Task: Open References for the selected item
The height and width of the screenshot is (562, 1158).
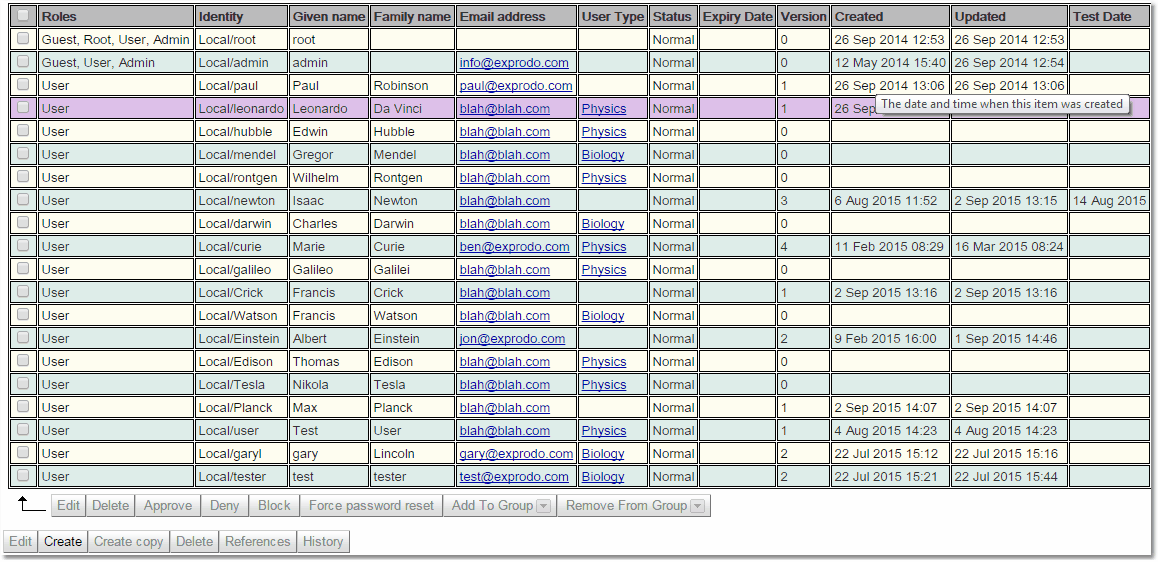Action: coord(257,542)
